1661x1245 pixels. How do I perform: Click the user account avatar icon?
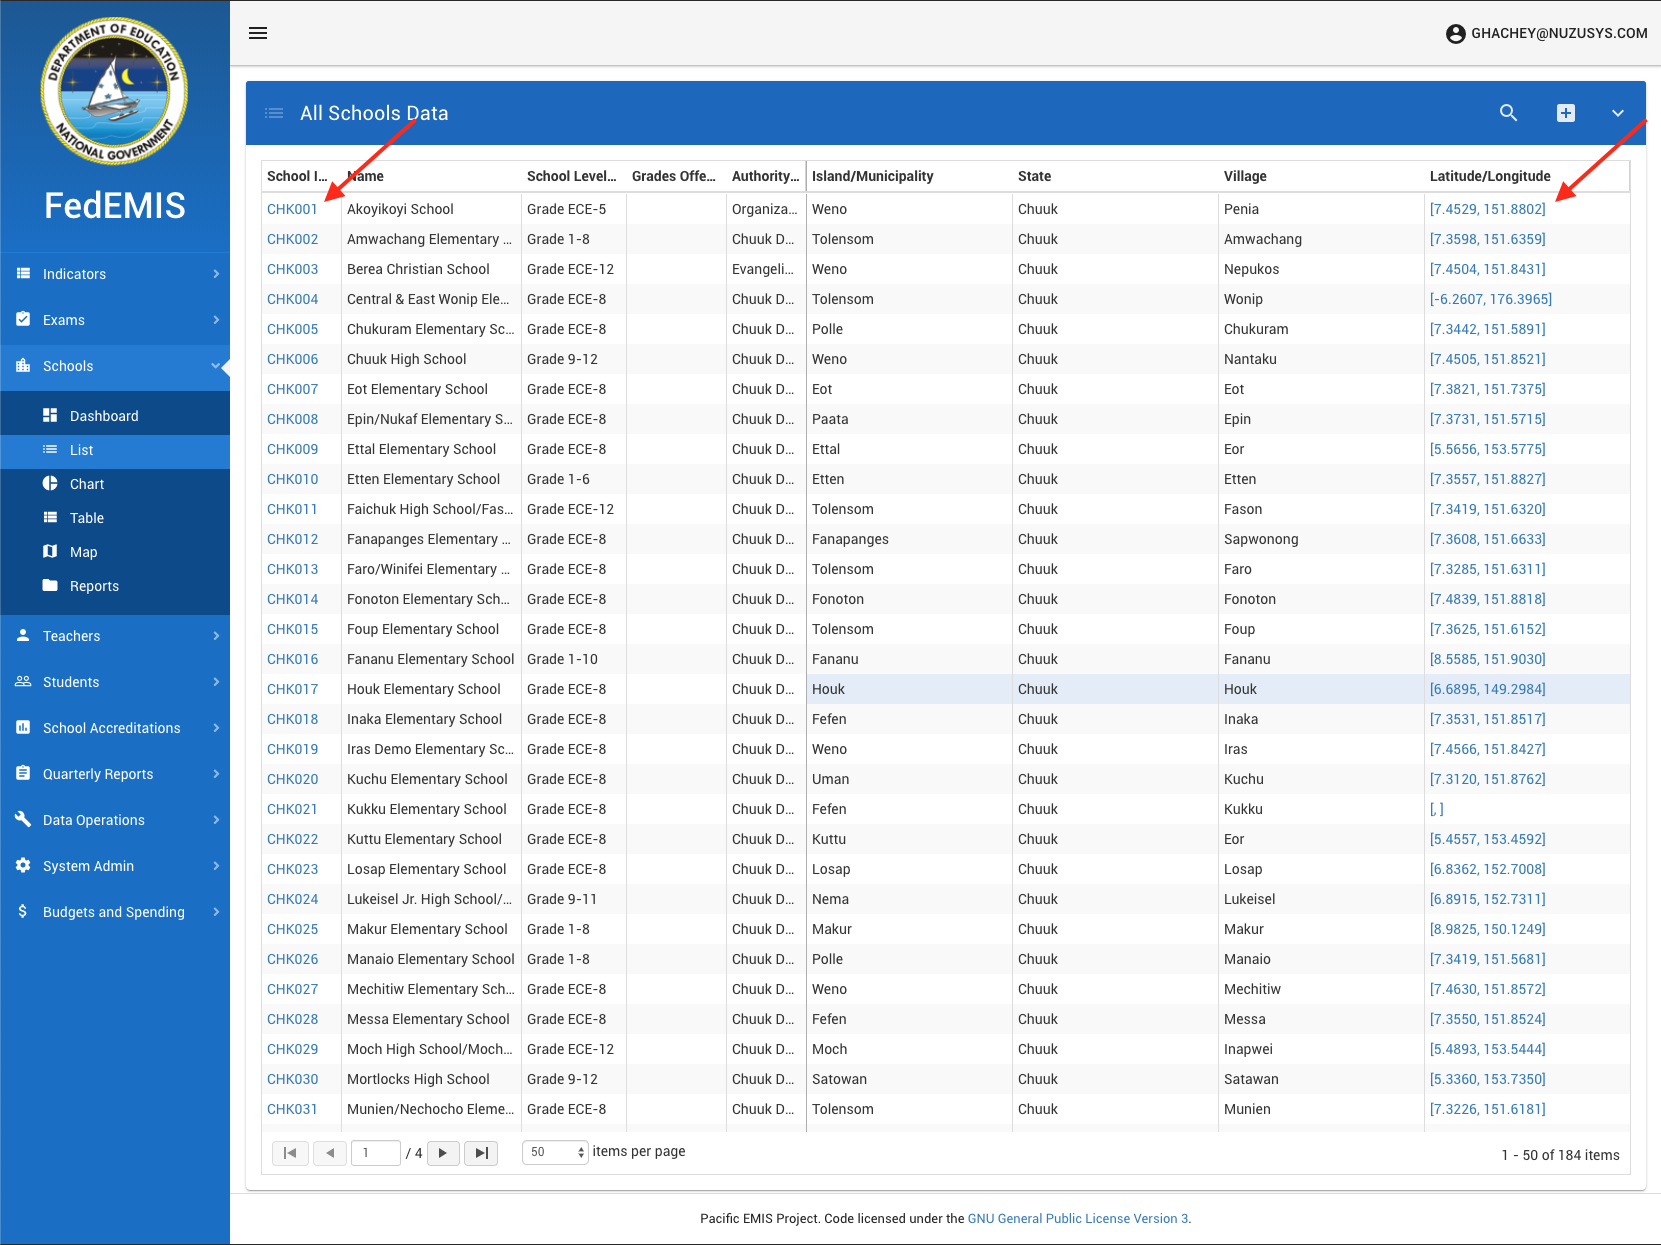point(1455,34)
